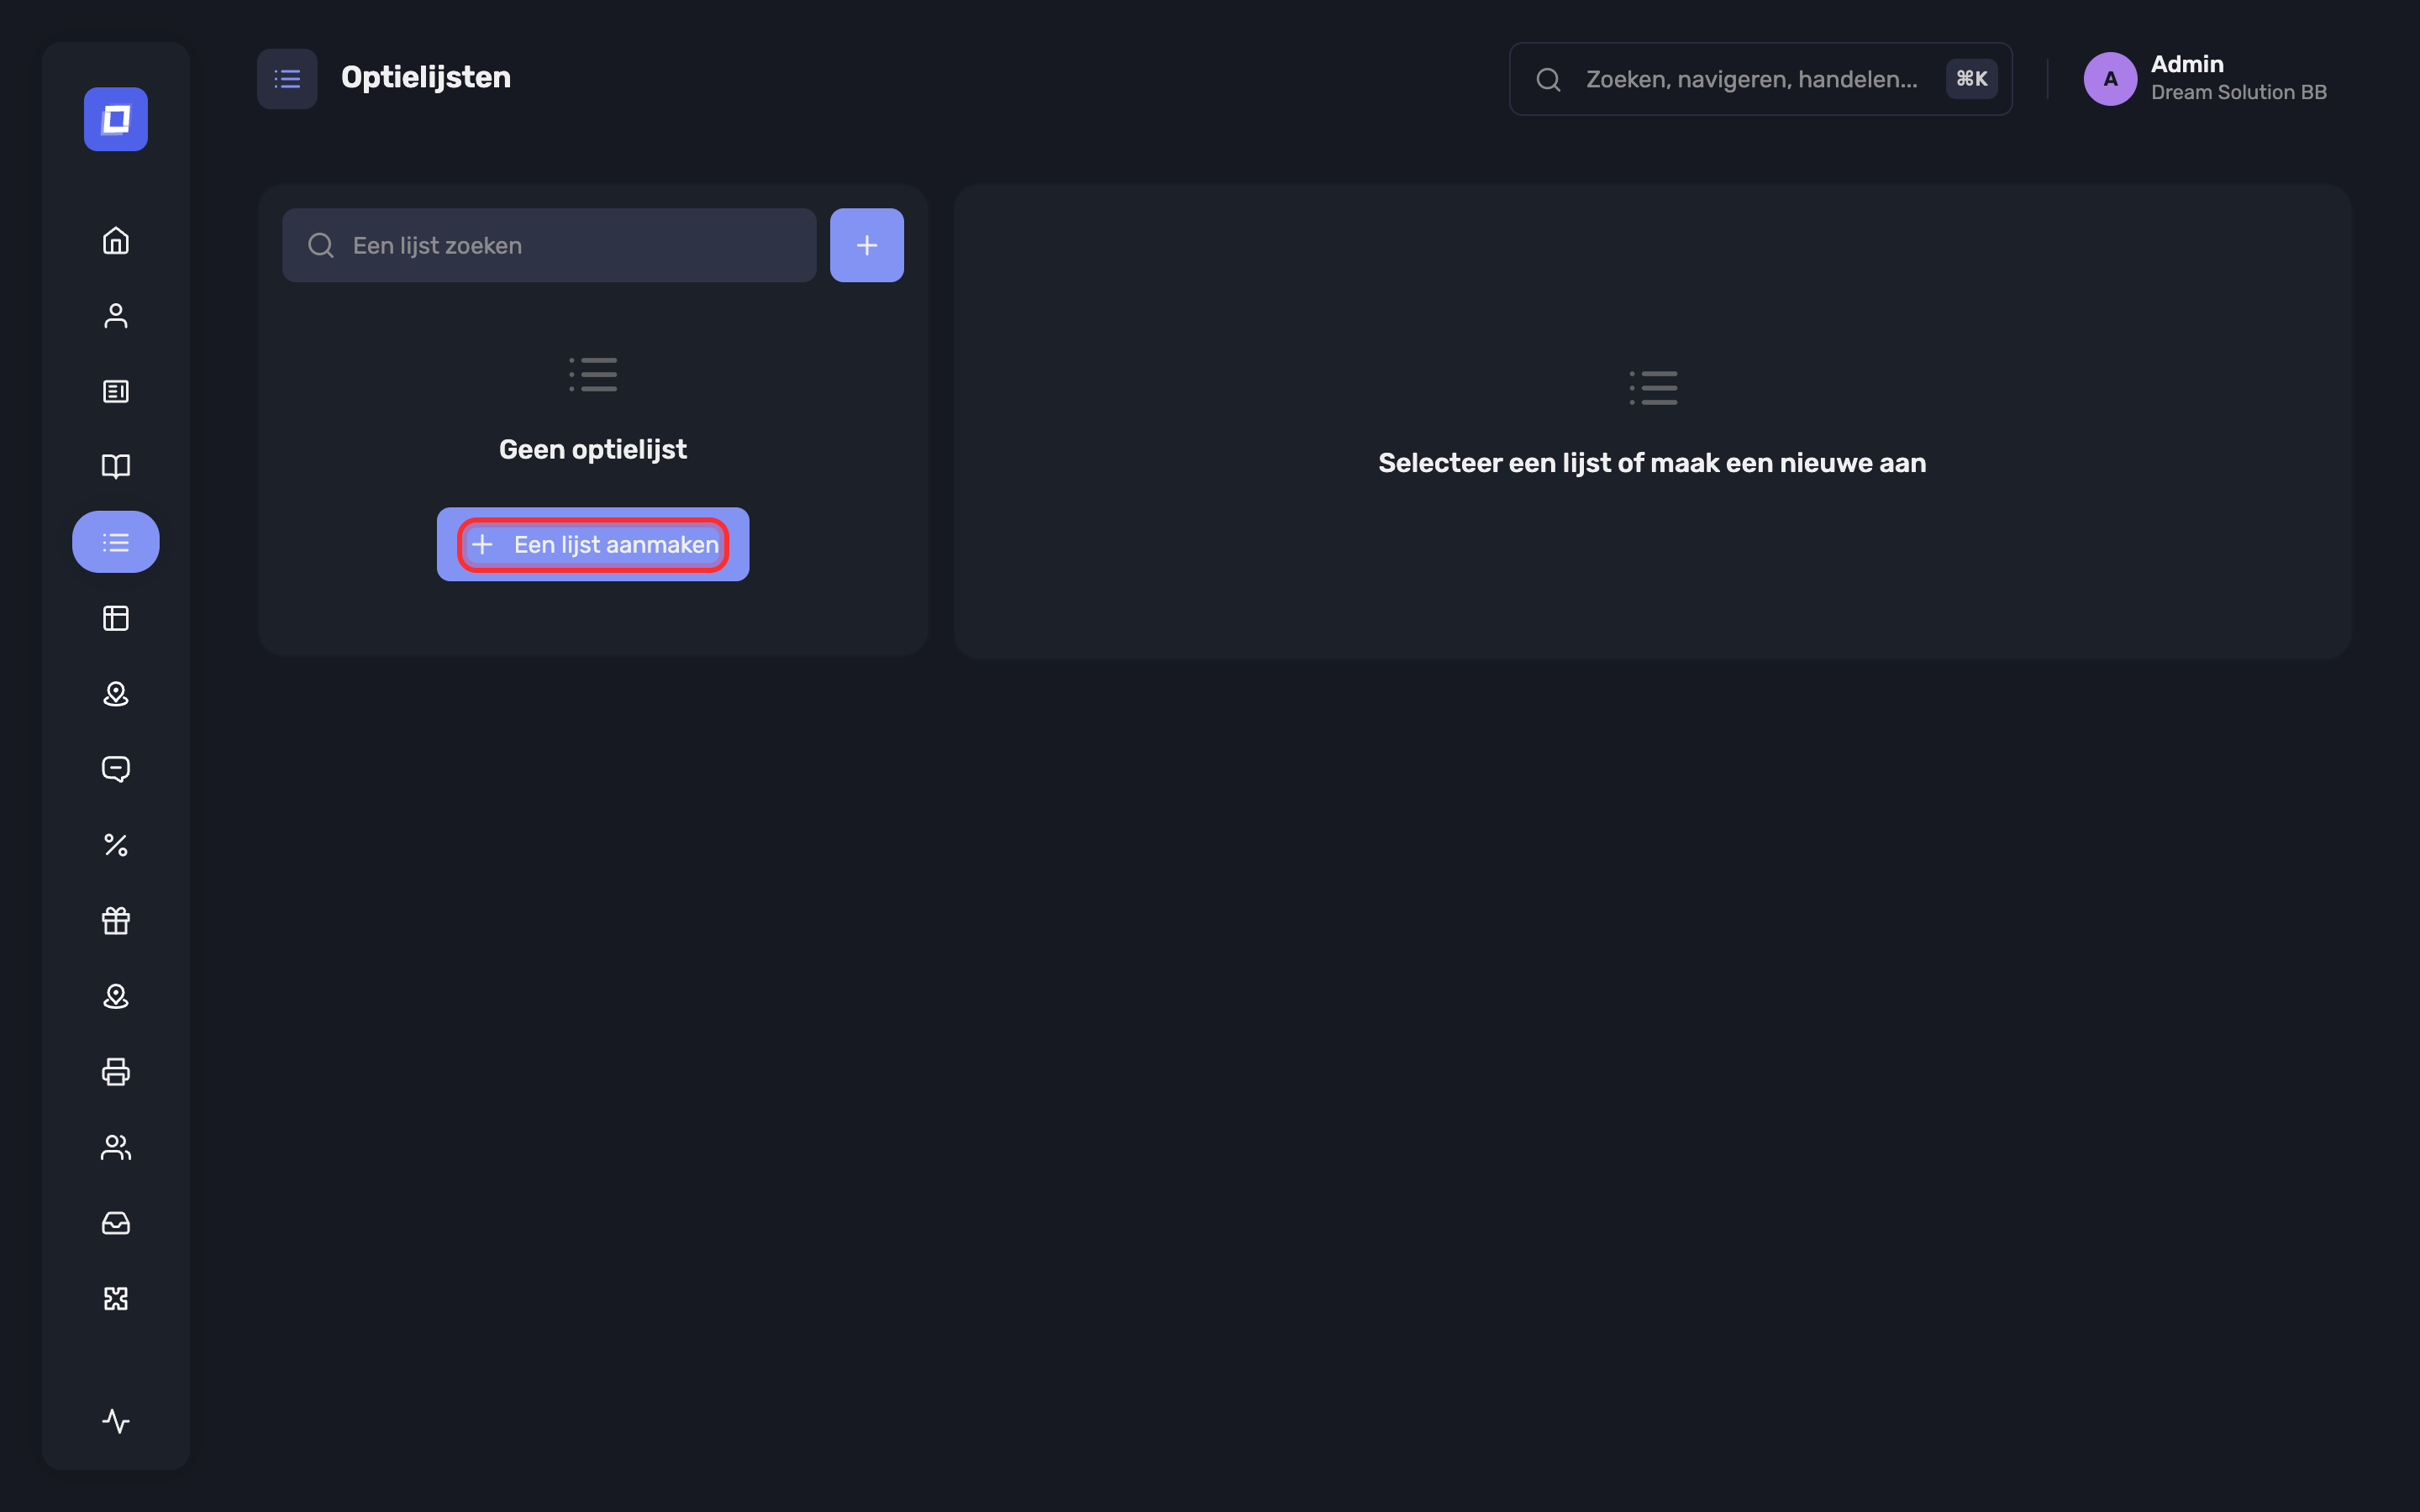Click the 'Optielijsten' page title
Viewport: 2420px width, 1512px height.
coord(426,78)
